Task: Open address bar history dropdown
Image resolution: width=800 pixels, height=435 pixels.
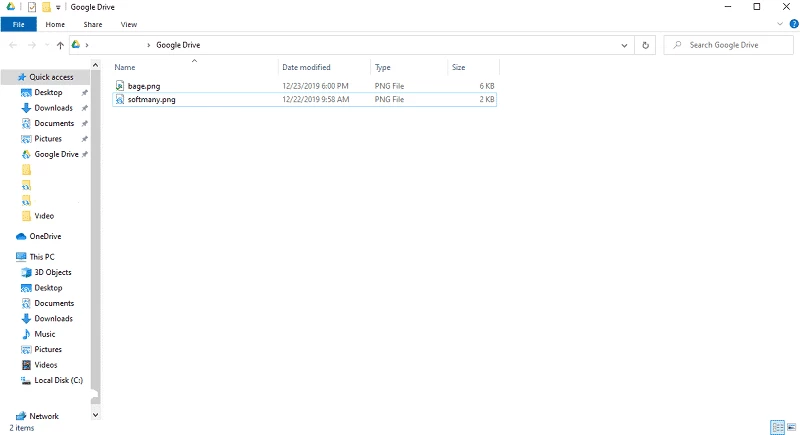Action: tap(625, 45)
